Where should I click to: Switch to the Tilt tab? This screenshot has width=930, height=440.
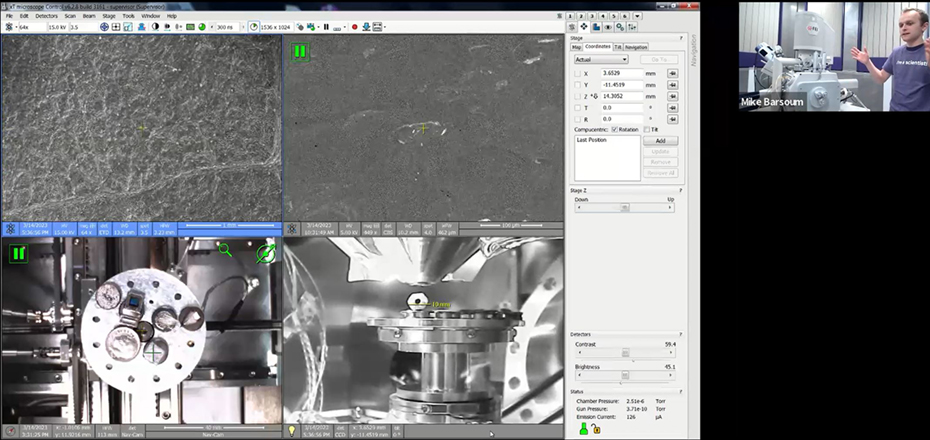tap(618, 47)
